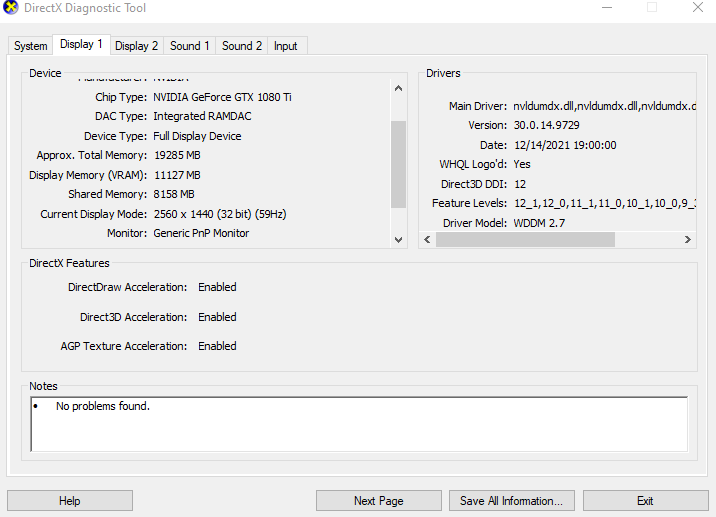
Task: Click Device list scroll up arrow
Action: click(398, 88)
